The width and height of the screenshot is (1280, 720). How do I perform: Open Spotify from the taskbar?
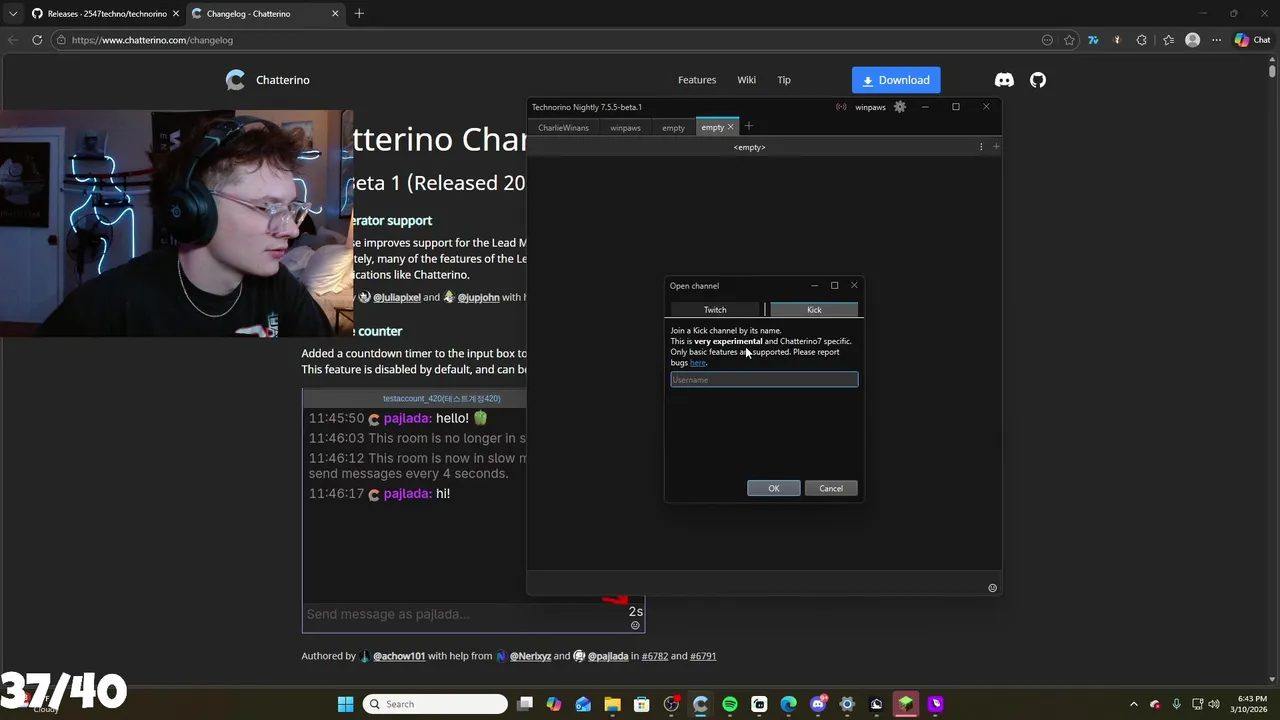(x=730, y=704)
